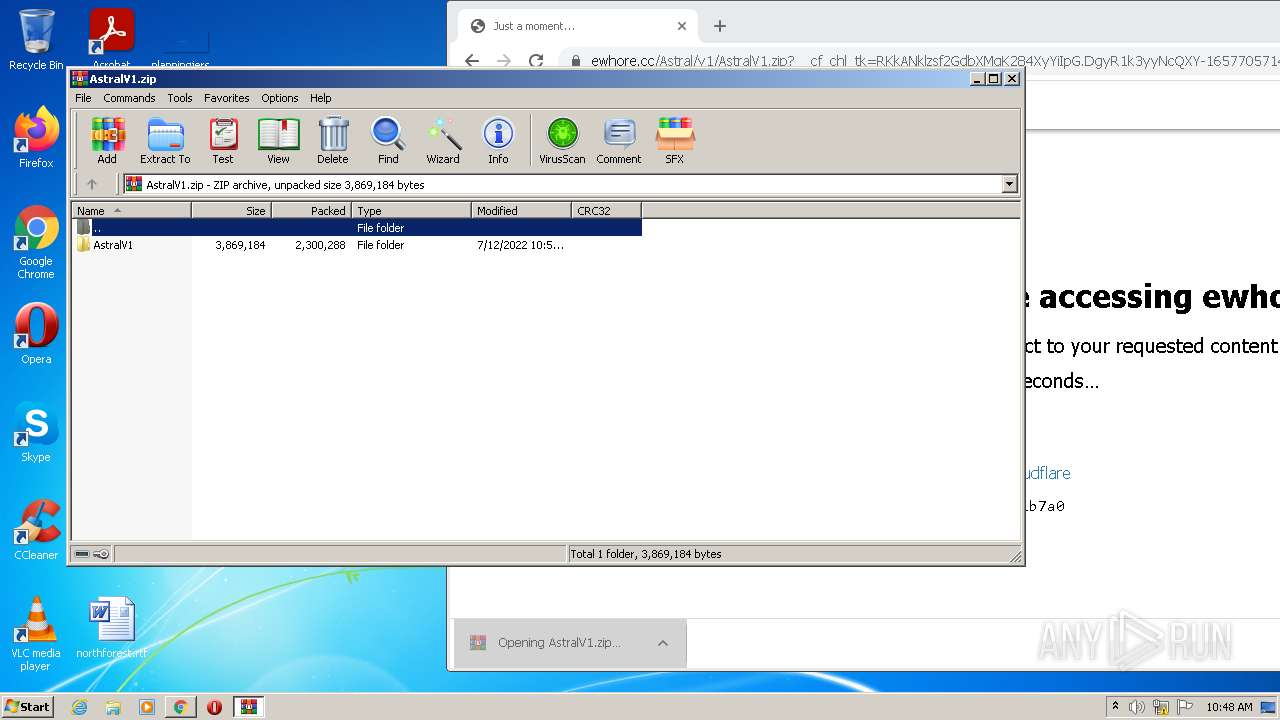Click the Start button
1280x720 pixels.
point(28,707)
